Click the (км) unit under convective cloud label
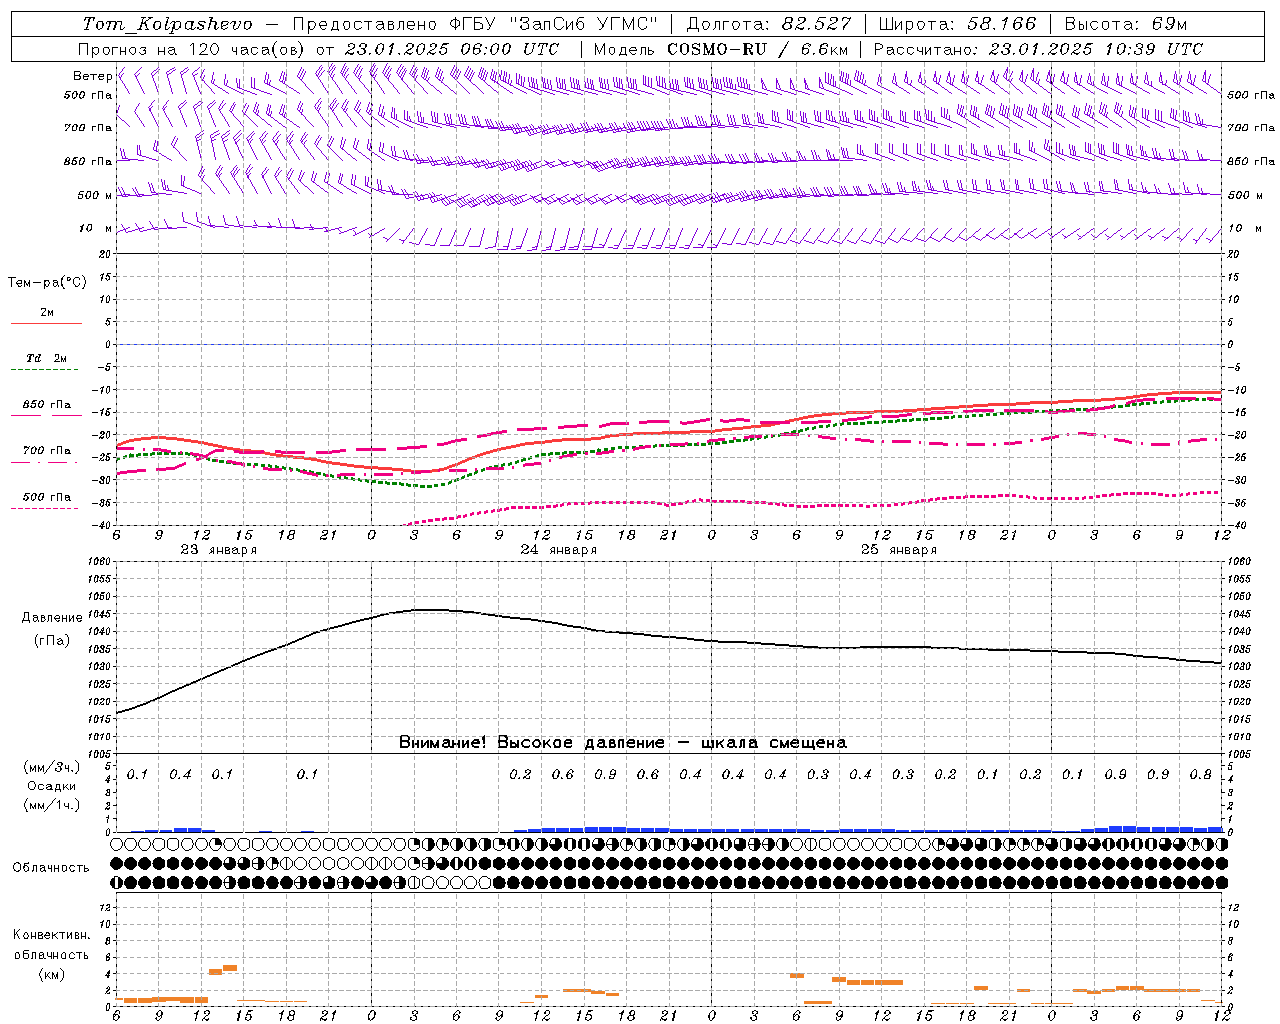Viewport: 1280px width, 1024px height. (52, 974)
